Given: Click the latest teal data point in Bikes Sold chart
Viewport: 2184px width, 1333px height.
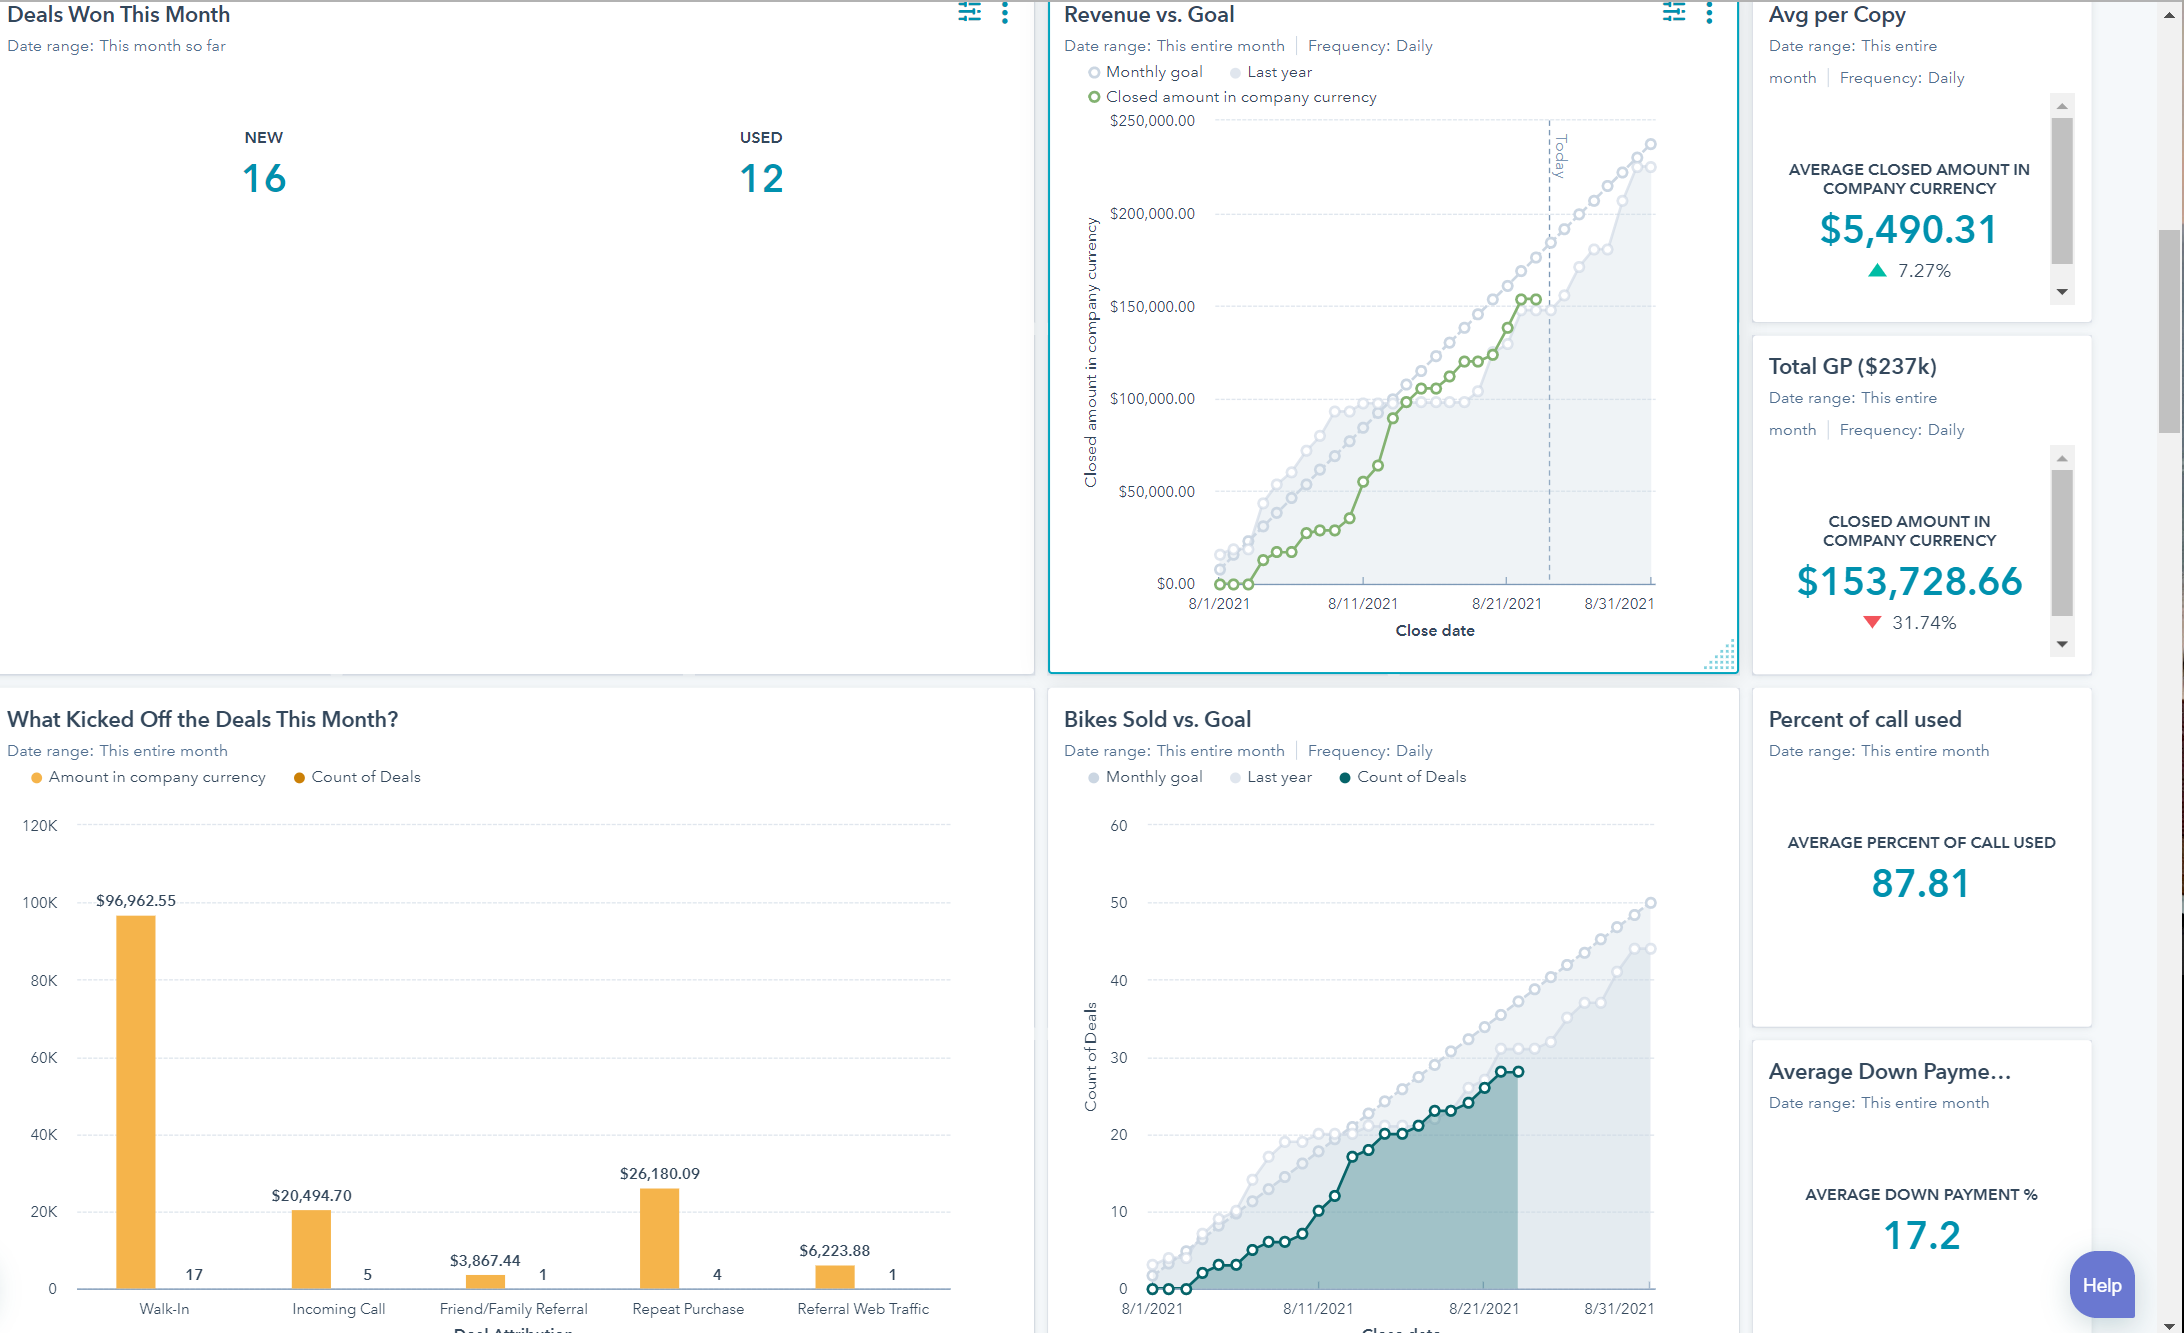Looking at the screenshot, I should [x=1518, y=1072].
